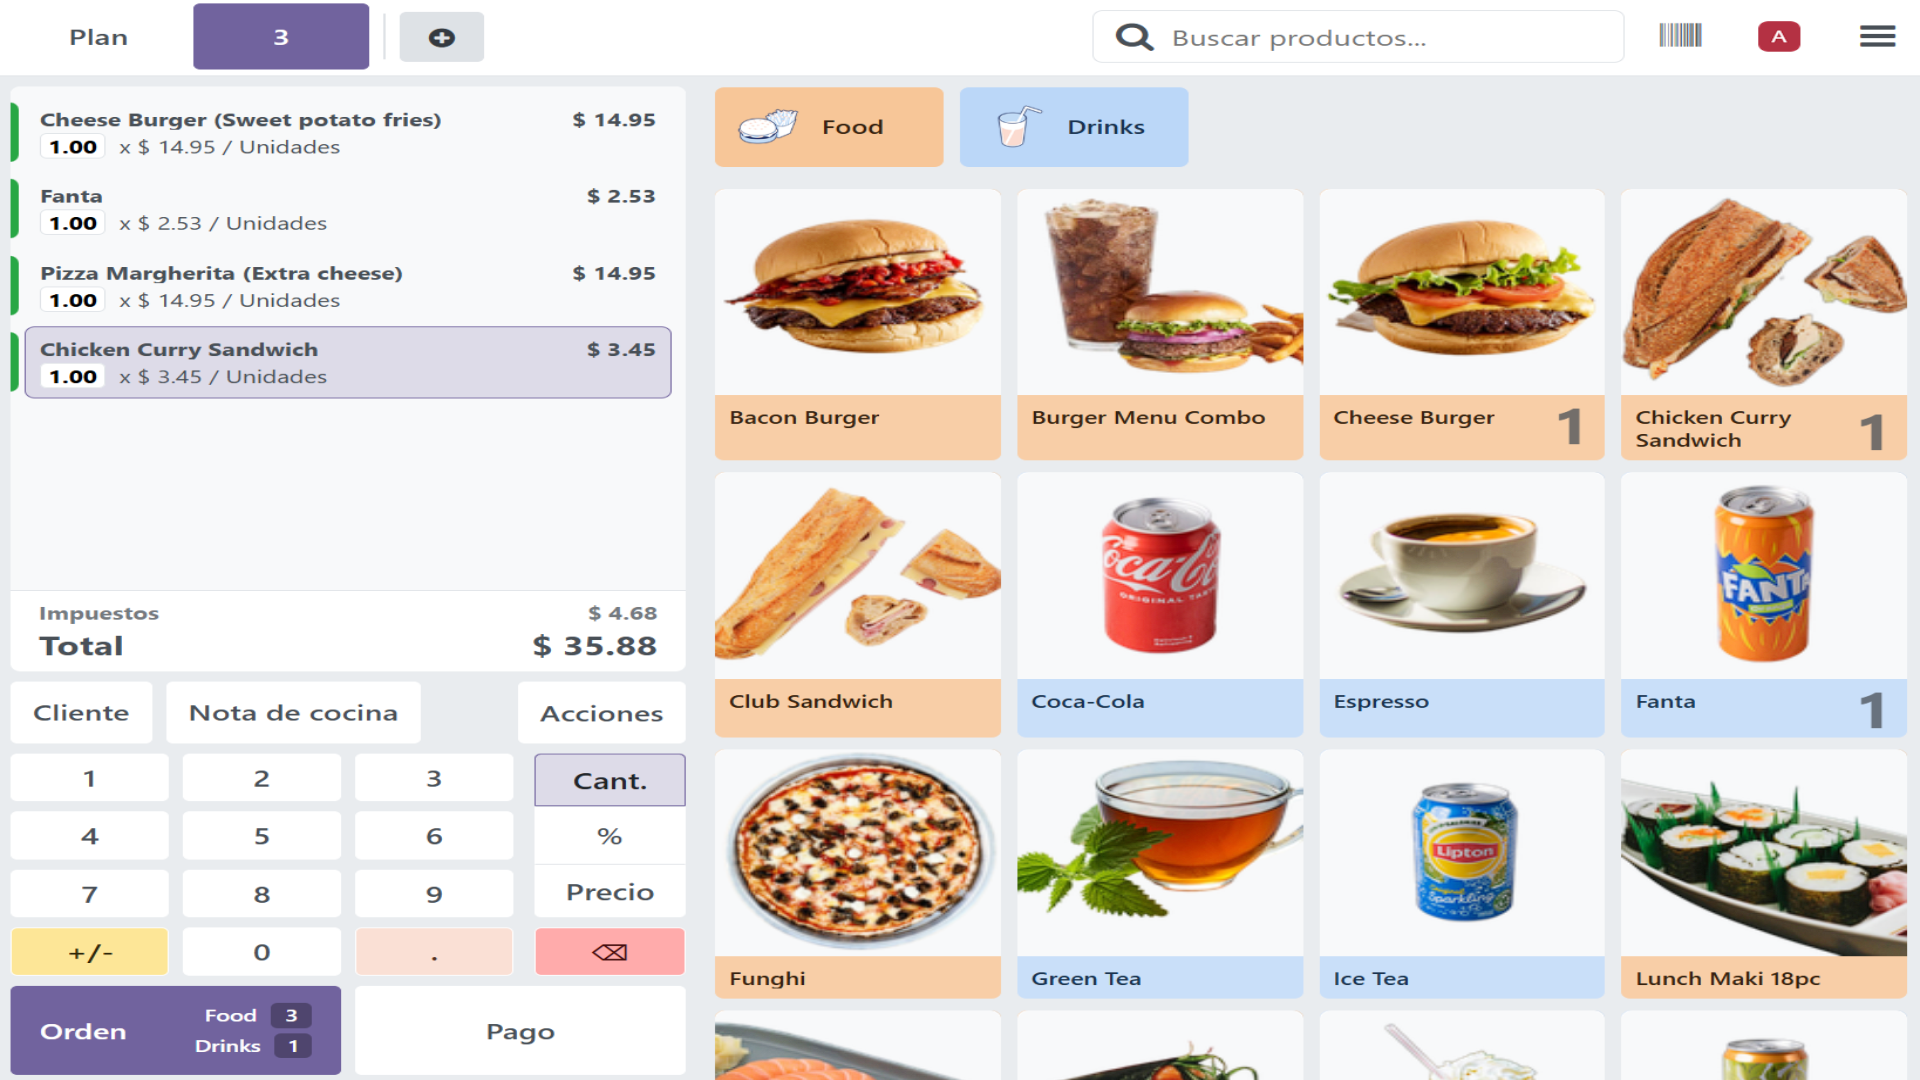The width and height of the screenshot is (1920, 1080).
Task: Click the search magnifier icon
Action: [1133, 37]
